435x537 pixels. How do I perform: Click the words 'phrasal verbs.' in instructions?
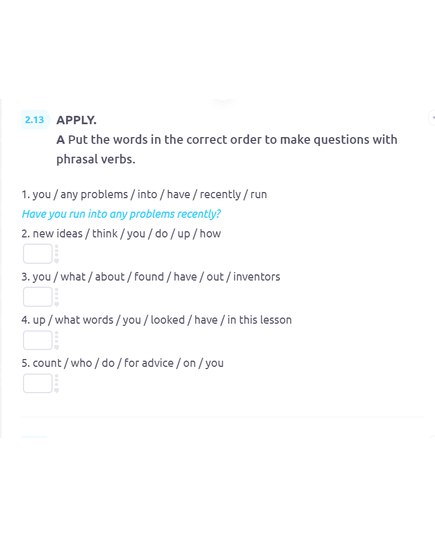(x=96, y=159)
